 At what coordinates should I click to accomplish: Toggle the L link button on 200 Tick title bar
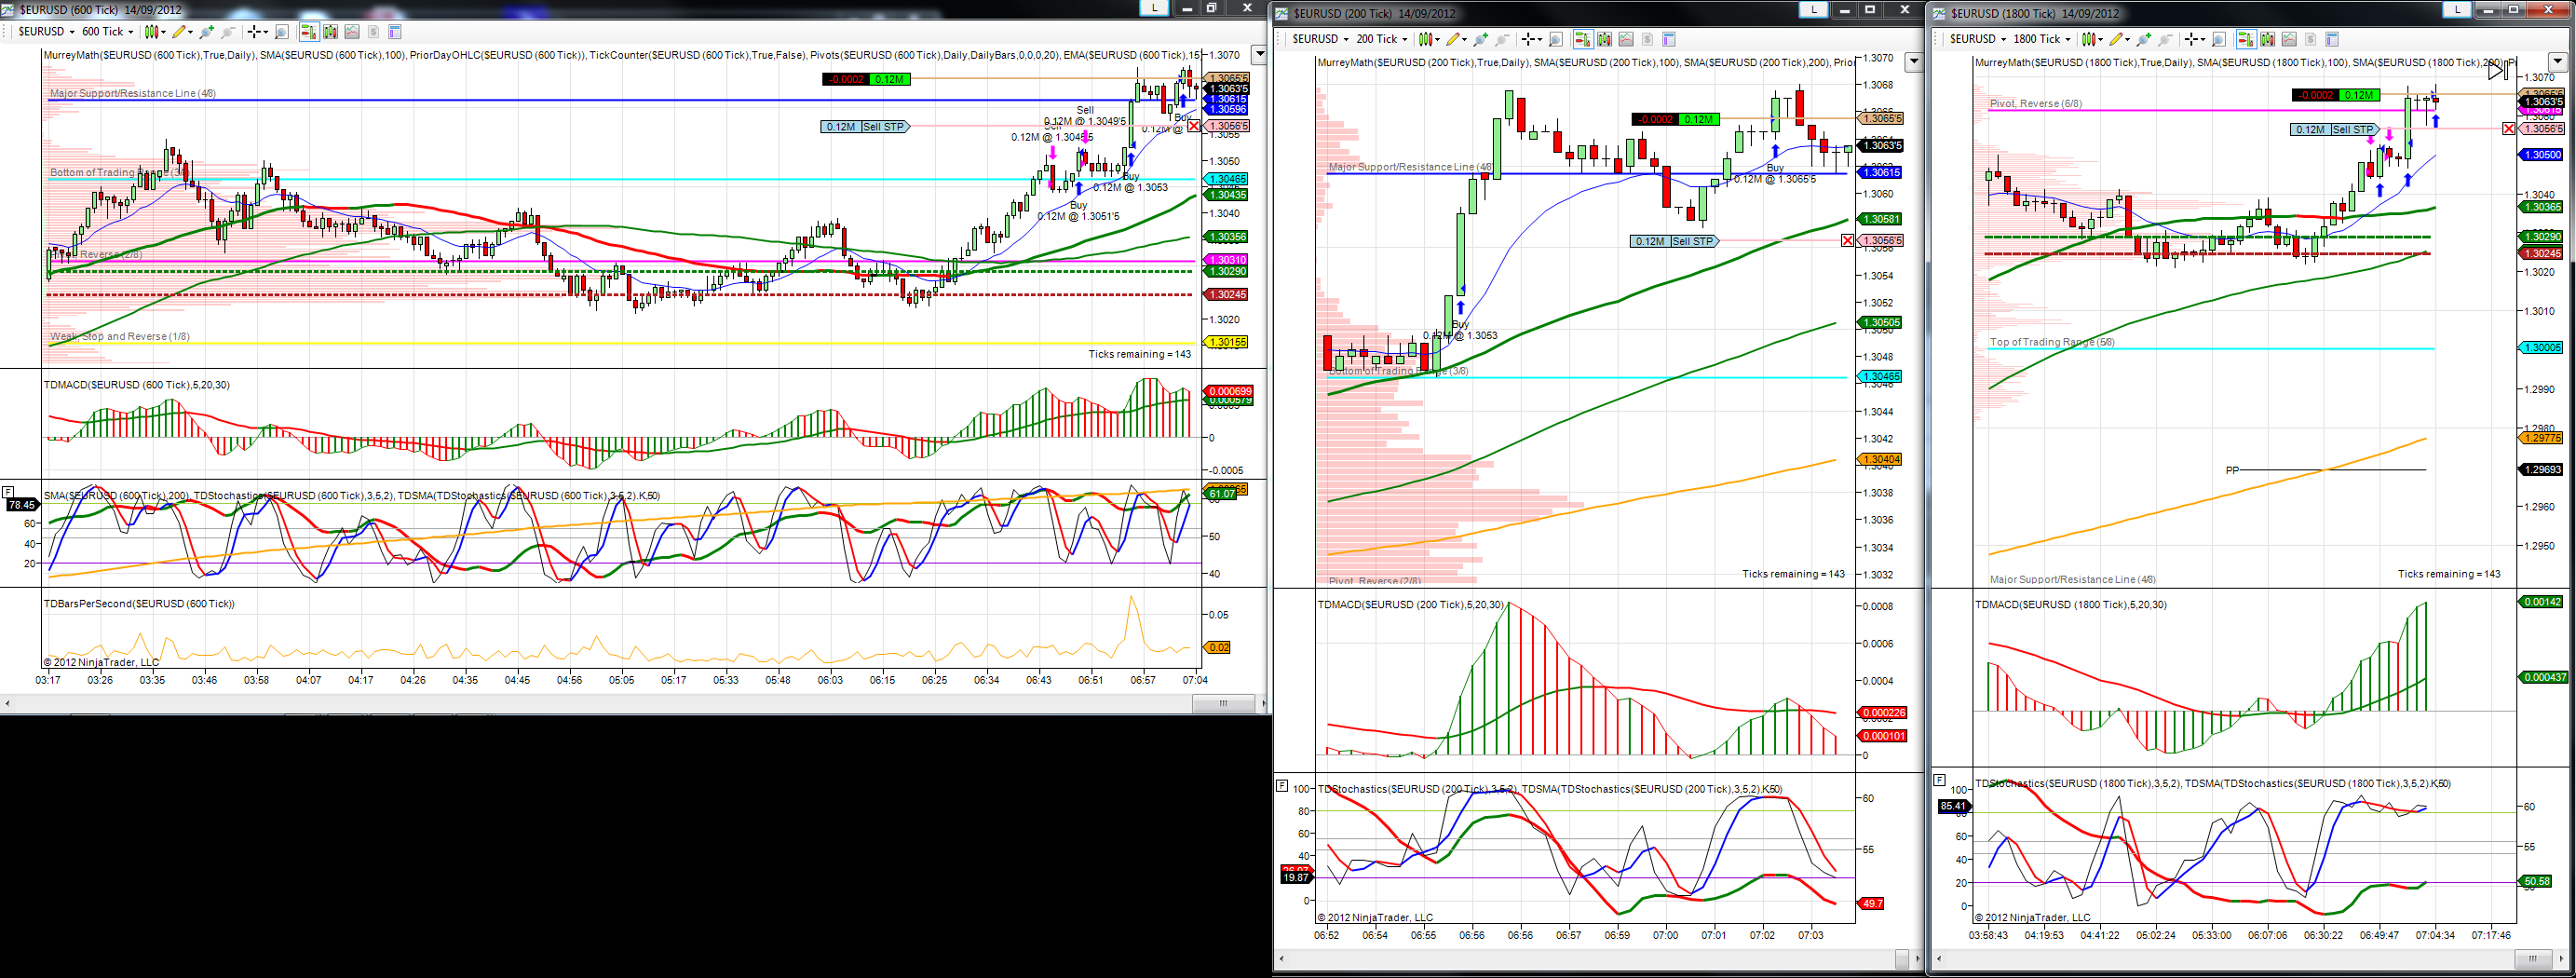[1814, 9]
